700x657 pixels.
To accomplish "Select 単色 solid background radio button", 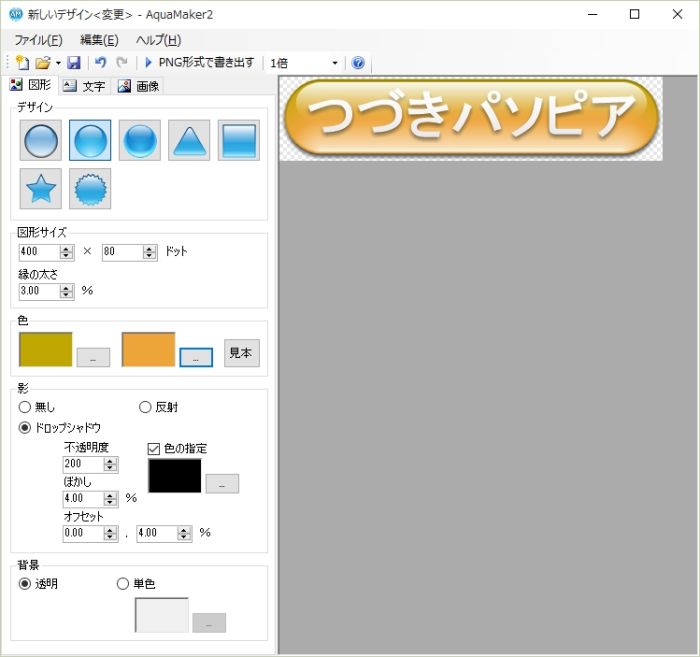I will 124,584.
